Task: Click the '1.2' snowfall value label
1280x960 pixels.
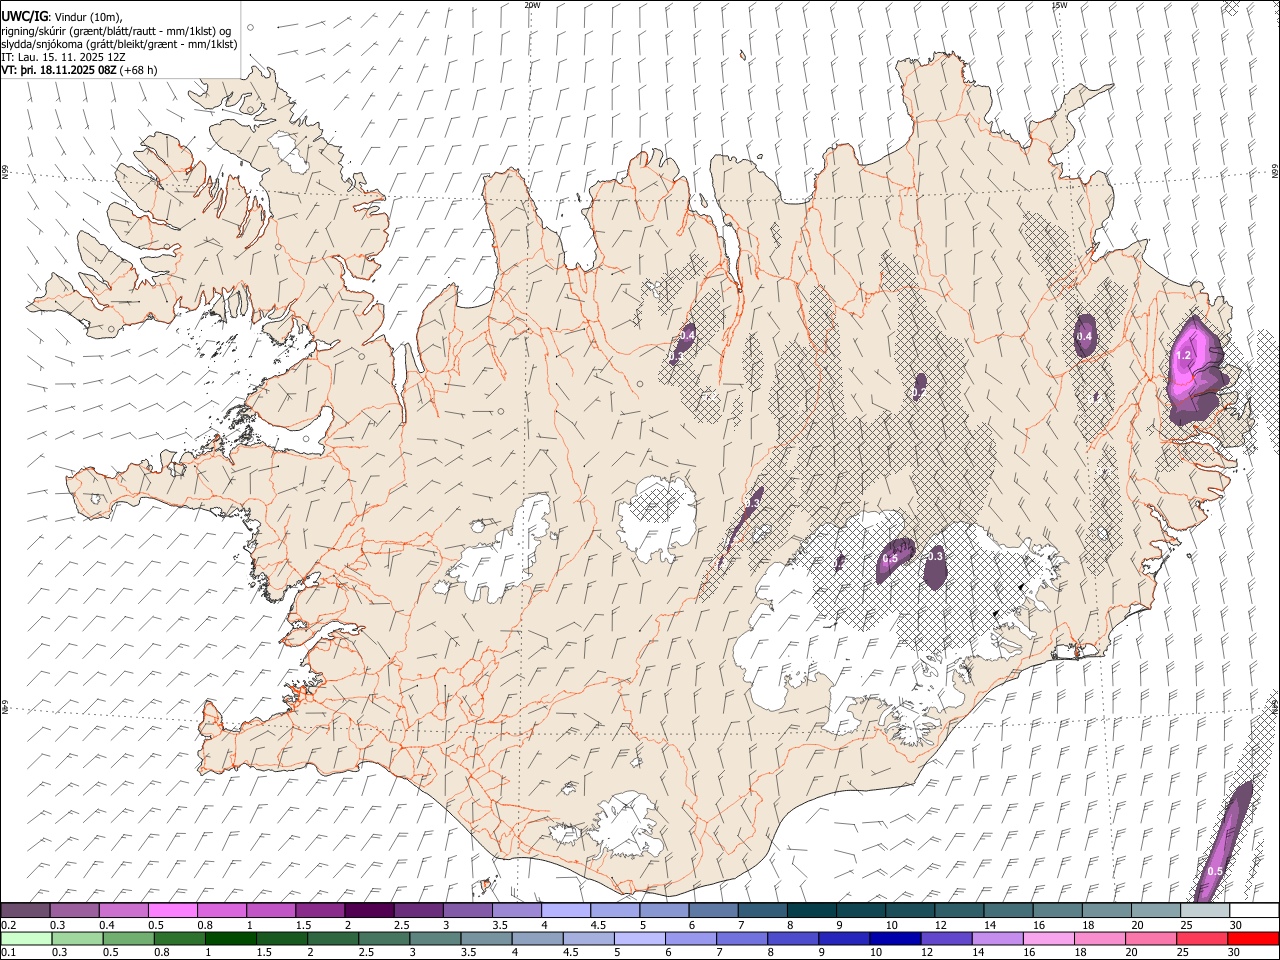Action: (1184, 355)
